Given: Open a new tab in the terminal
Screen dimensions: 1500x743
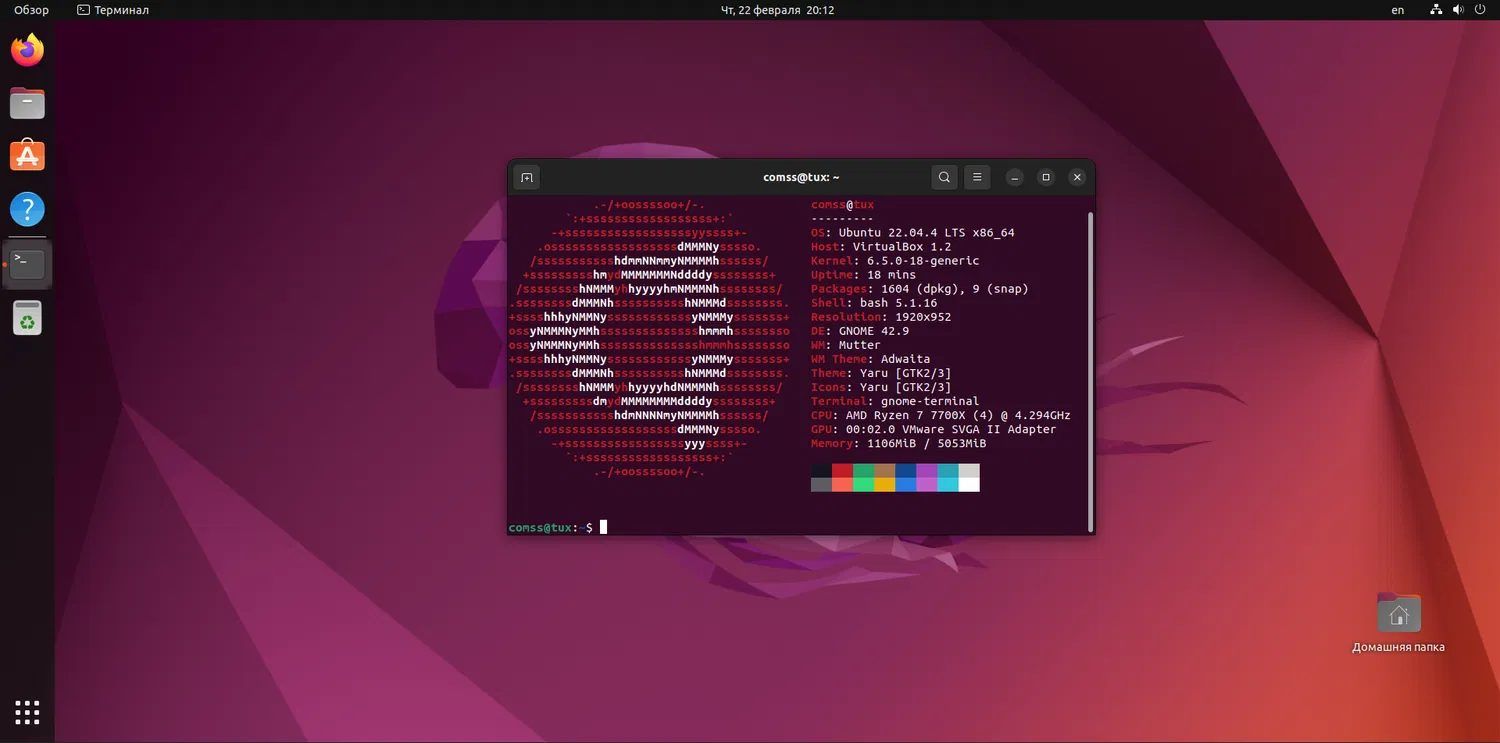Looking at the screenshot, I should point(526,177).
